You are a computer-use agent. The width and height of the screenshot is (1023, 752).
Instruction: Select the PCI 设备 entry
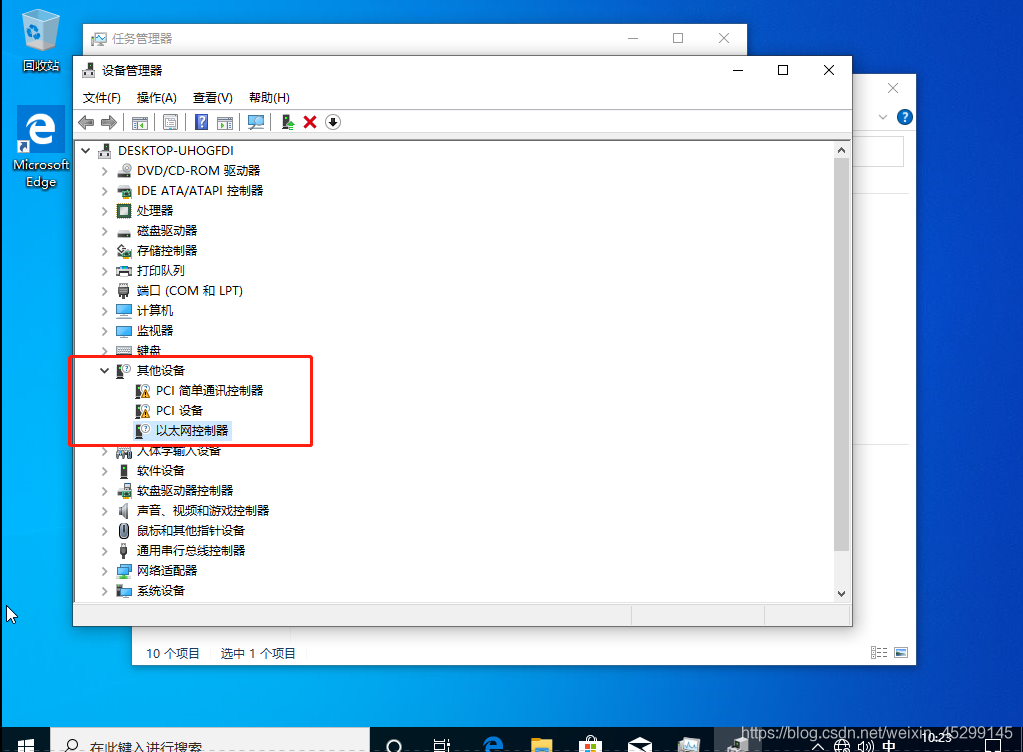tap(179, 411)
